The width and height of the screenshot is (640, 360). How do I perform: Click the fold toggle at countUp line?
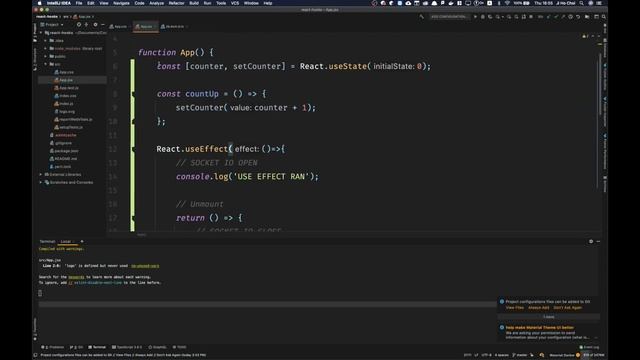click(x=133, y=94)
